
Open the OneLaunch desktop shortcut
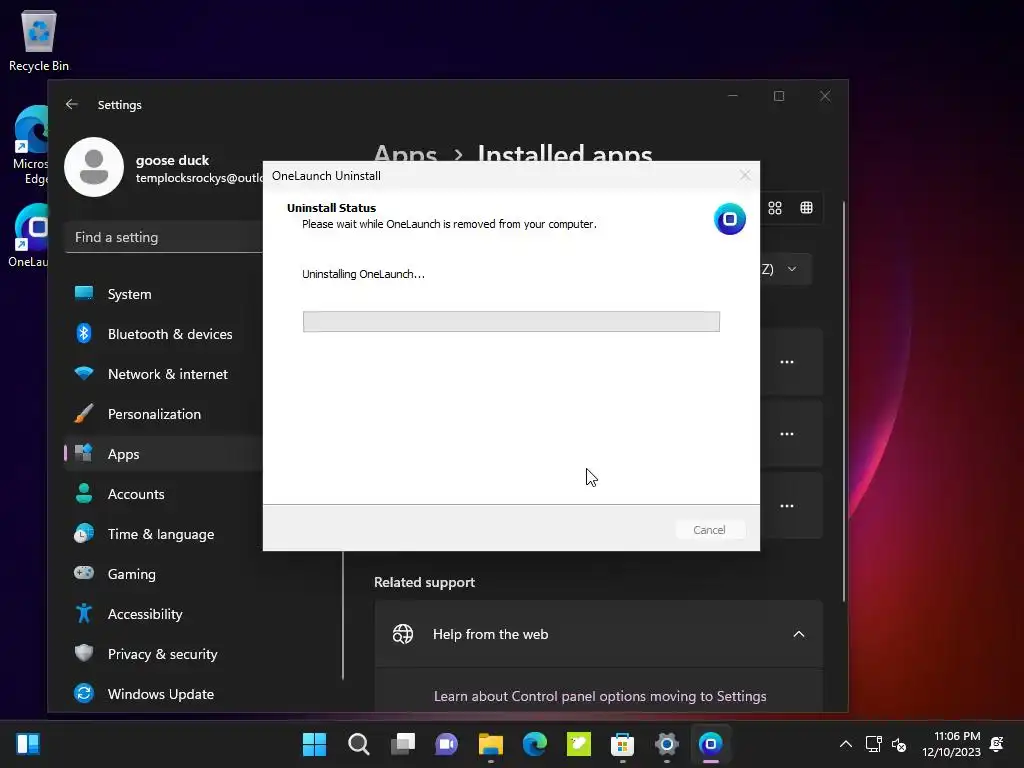[29, 235]
